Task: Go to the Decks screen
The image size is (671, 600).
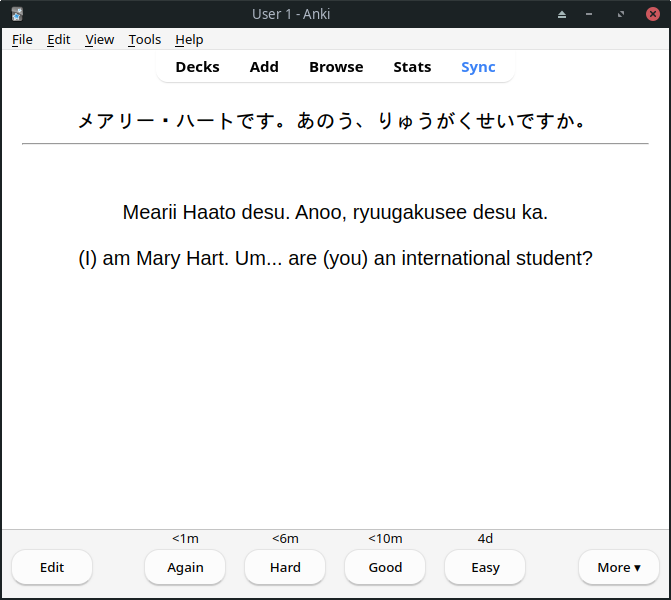Action: (197, 67)
